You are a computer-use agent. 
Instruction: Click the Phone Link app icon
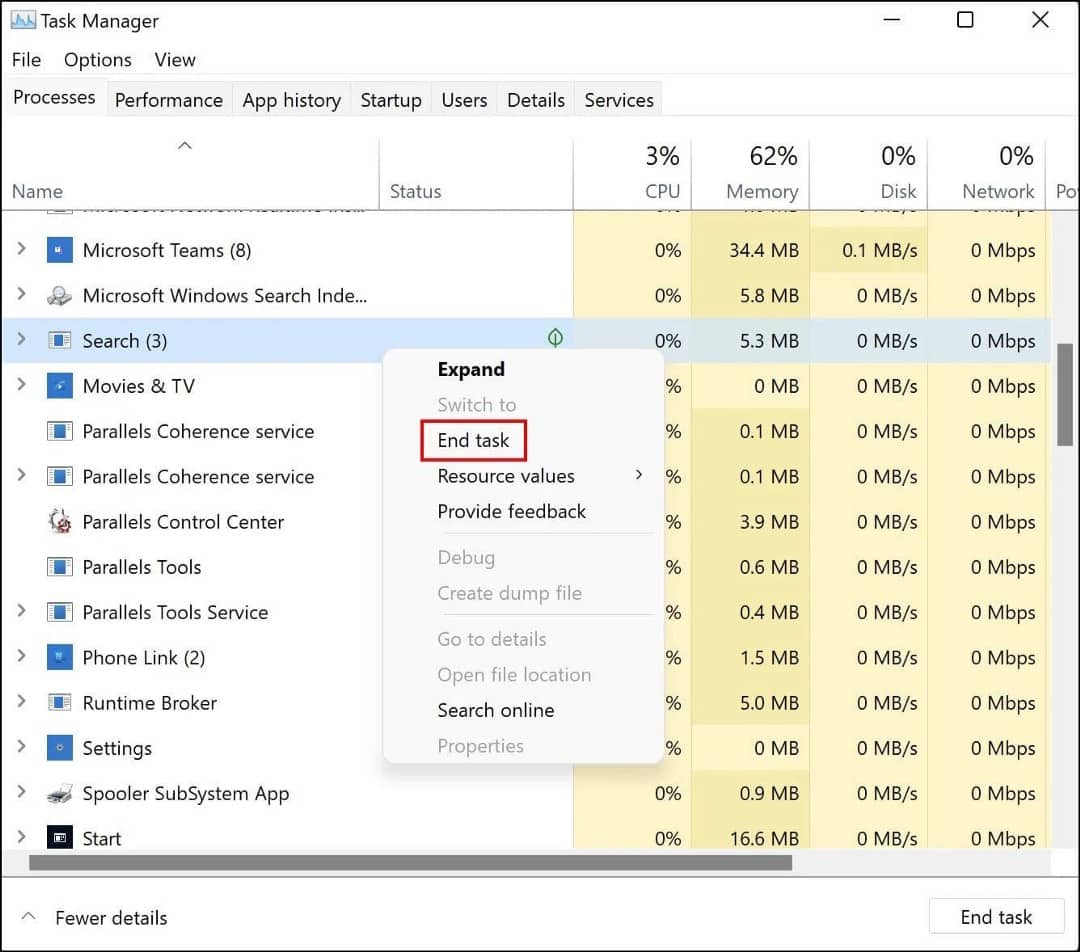[60, 657]
